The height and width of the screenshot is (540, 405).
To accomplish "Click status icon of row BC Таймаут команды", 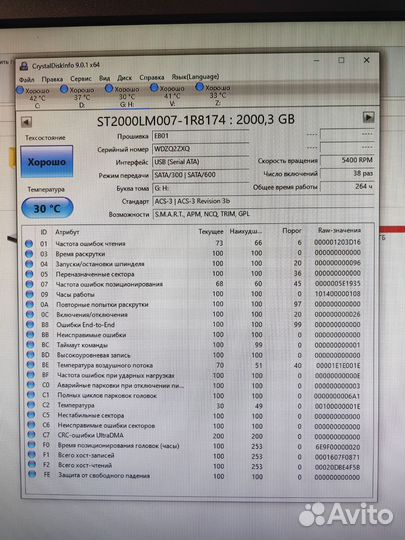I will coord(30,345).
